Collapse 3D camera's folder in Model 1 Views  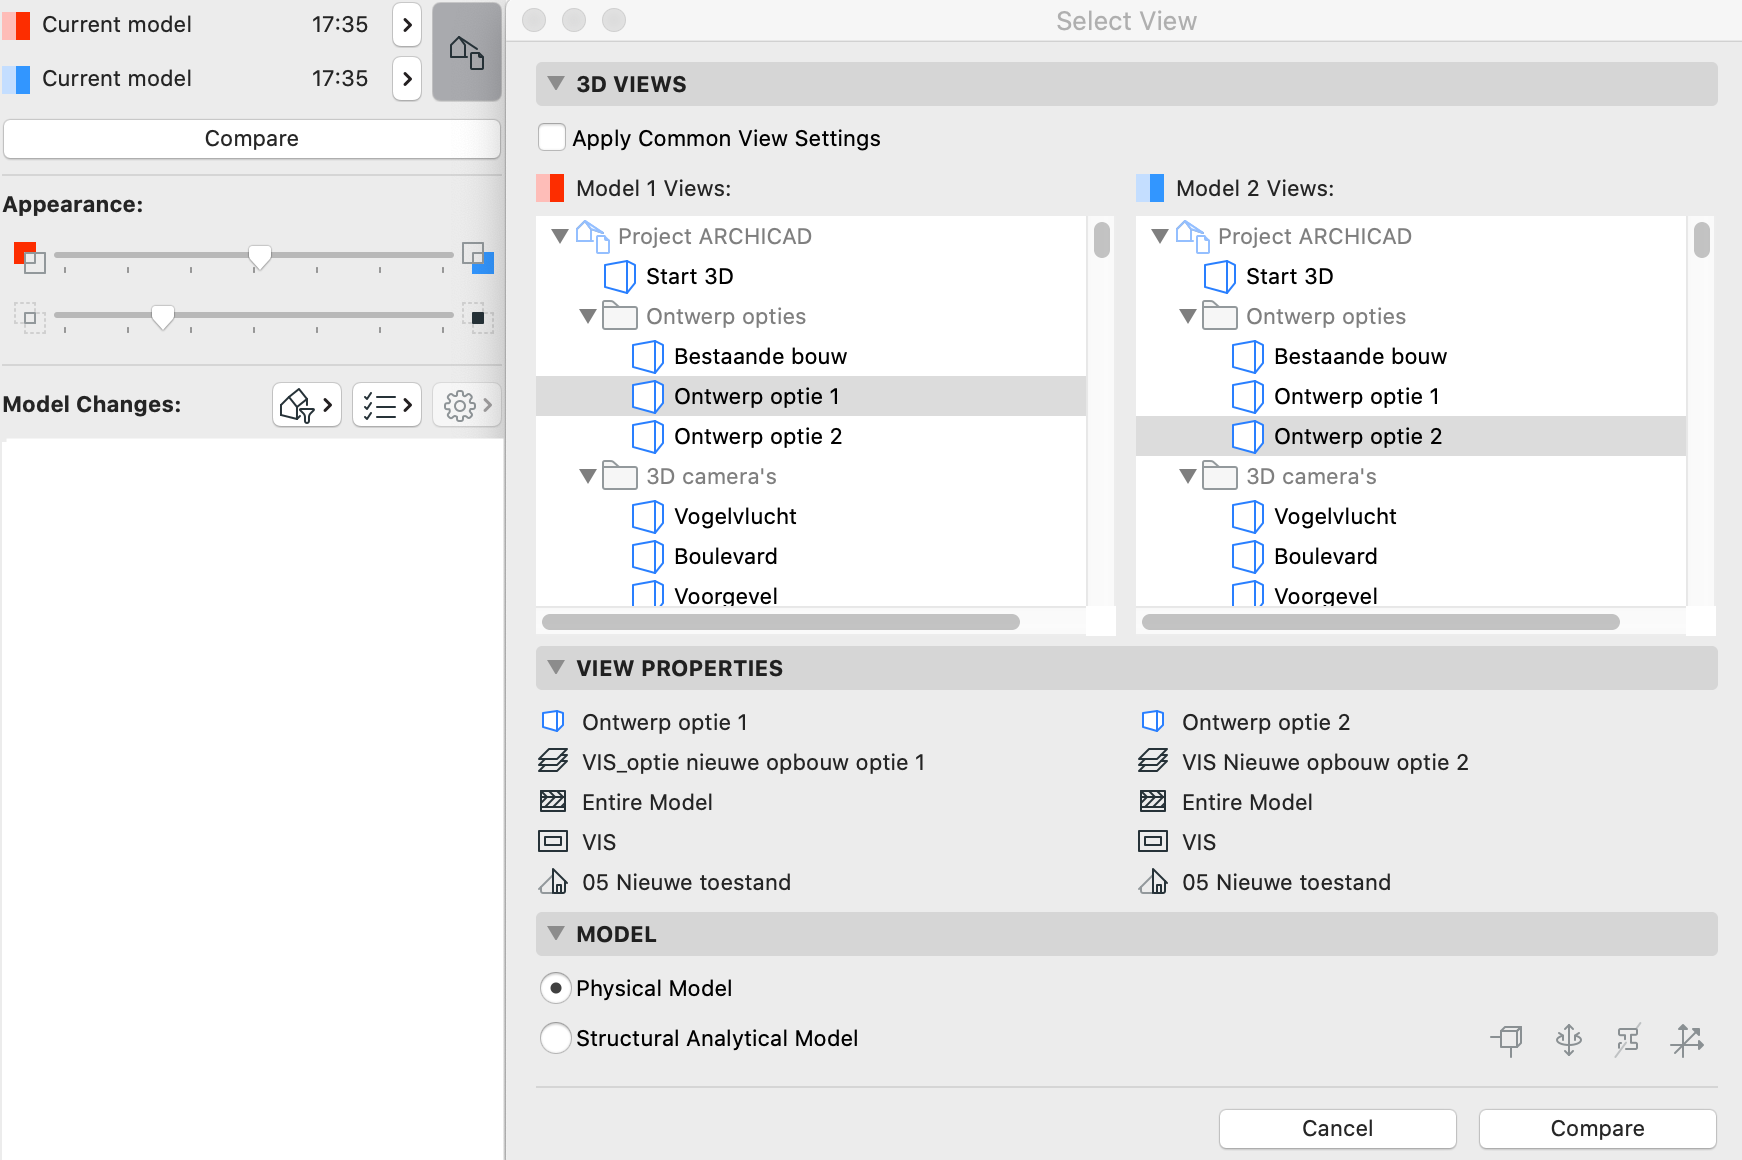pyautogui.click(x=588, y=476)
